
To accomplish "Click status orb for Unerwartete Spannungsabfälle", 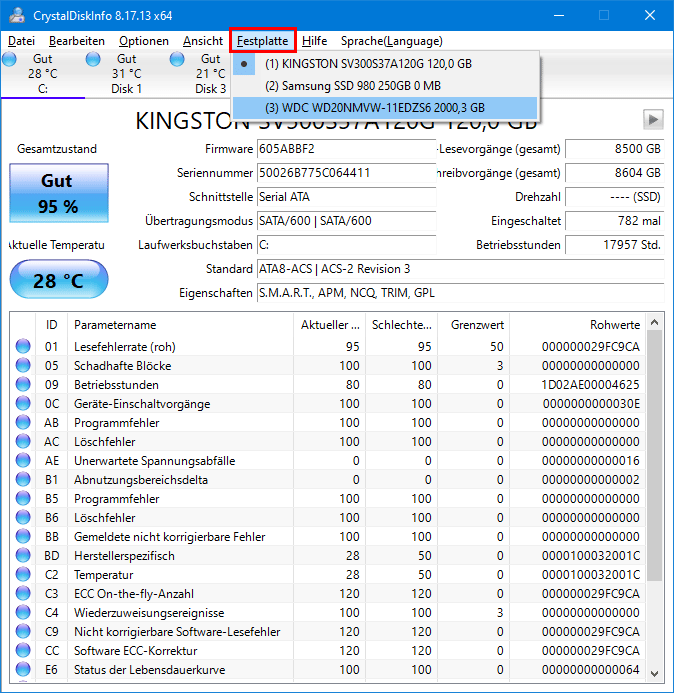I will tap(23, 461).
